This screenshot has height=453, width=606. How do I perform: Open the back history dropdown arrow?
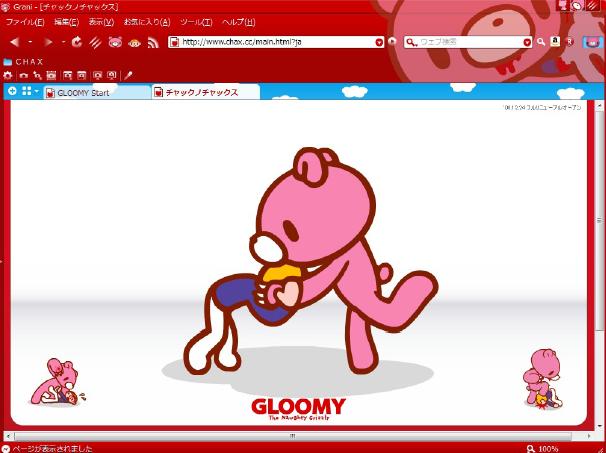coord(30,42)
